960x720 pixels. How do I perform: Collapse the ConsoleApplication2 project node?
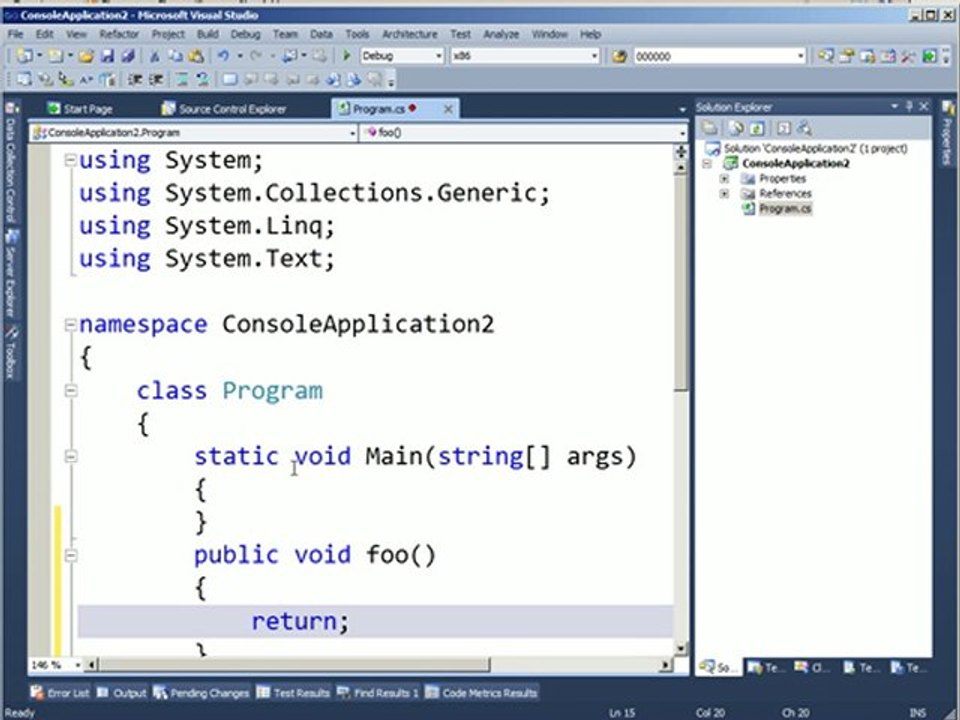point(708,163)
